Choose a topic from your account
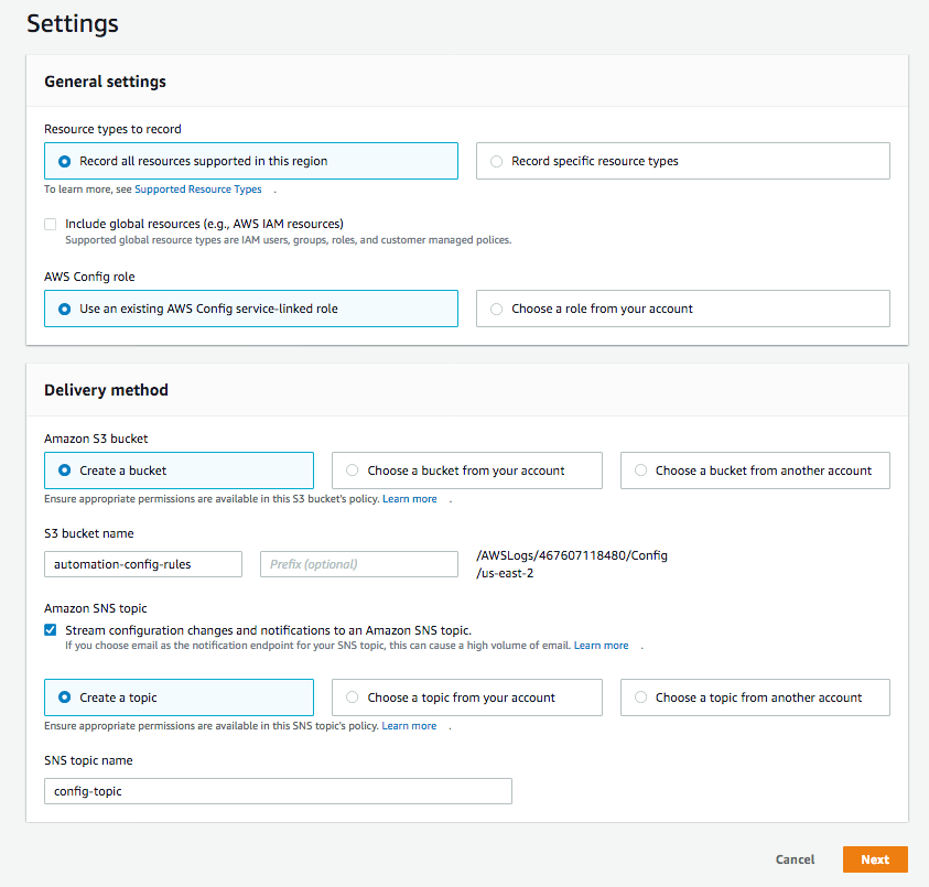Viewport: 929px width, 887px height. pyautogui.click(x=352, y=697)
